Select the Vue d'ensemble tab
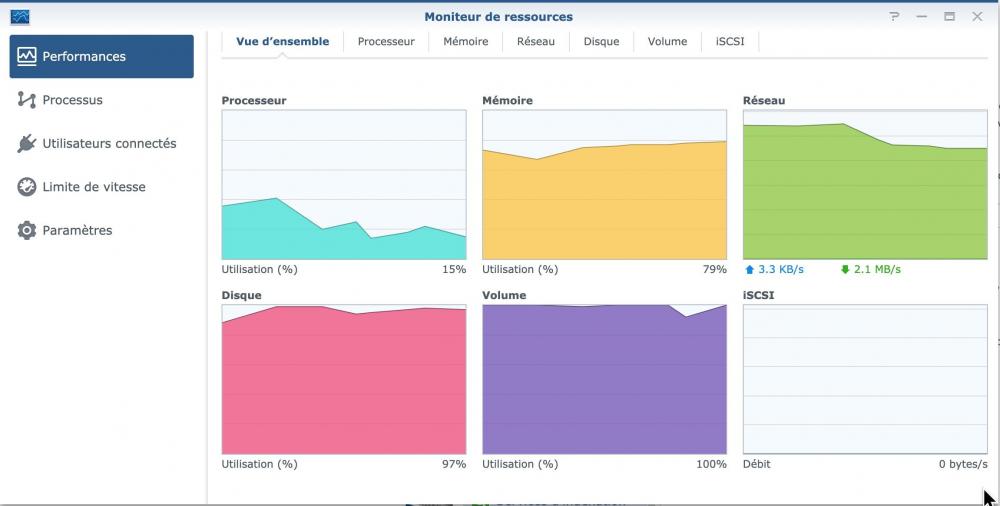 tap(282, 42)
